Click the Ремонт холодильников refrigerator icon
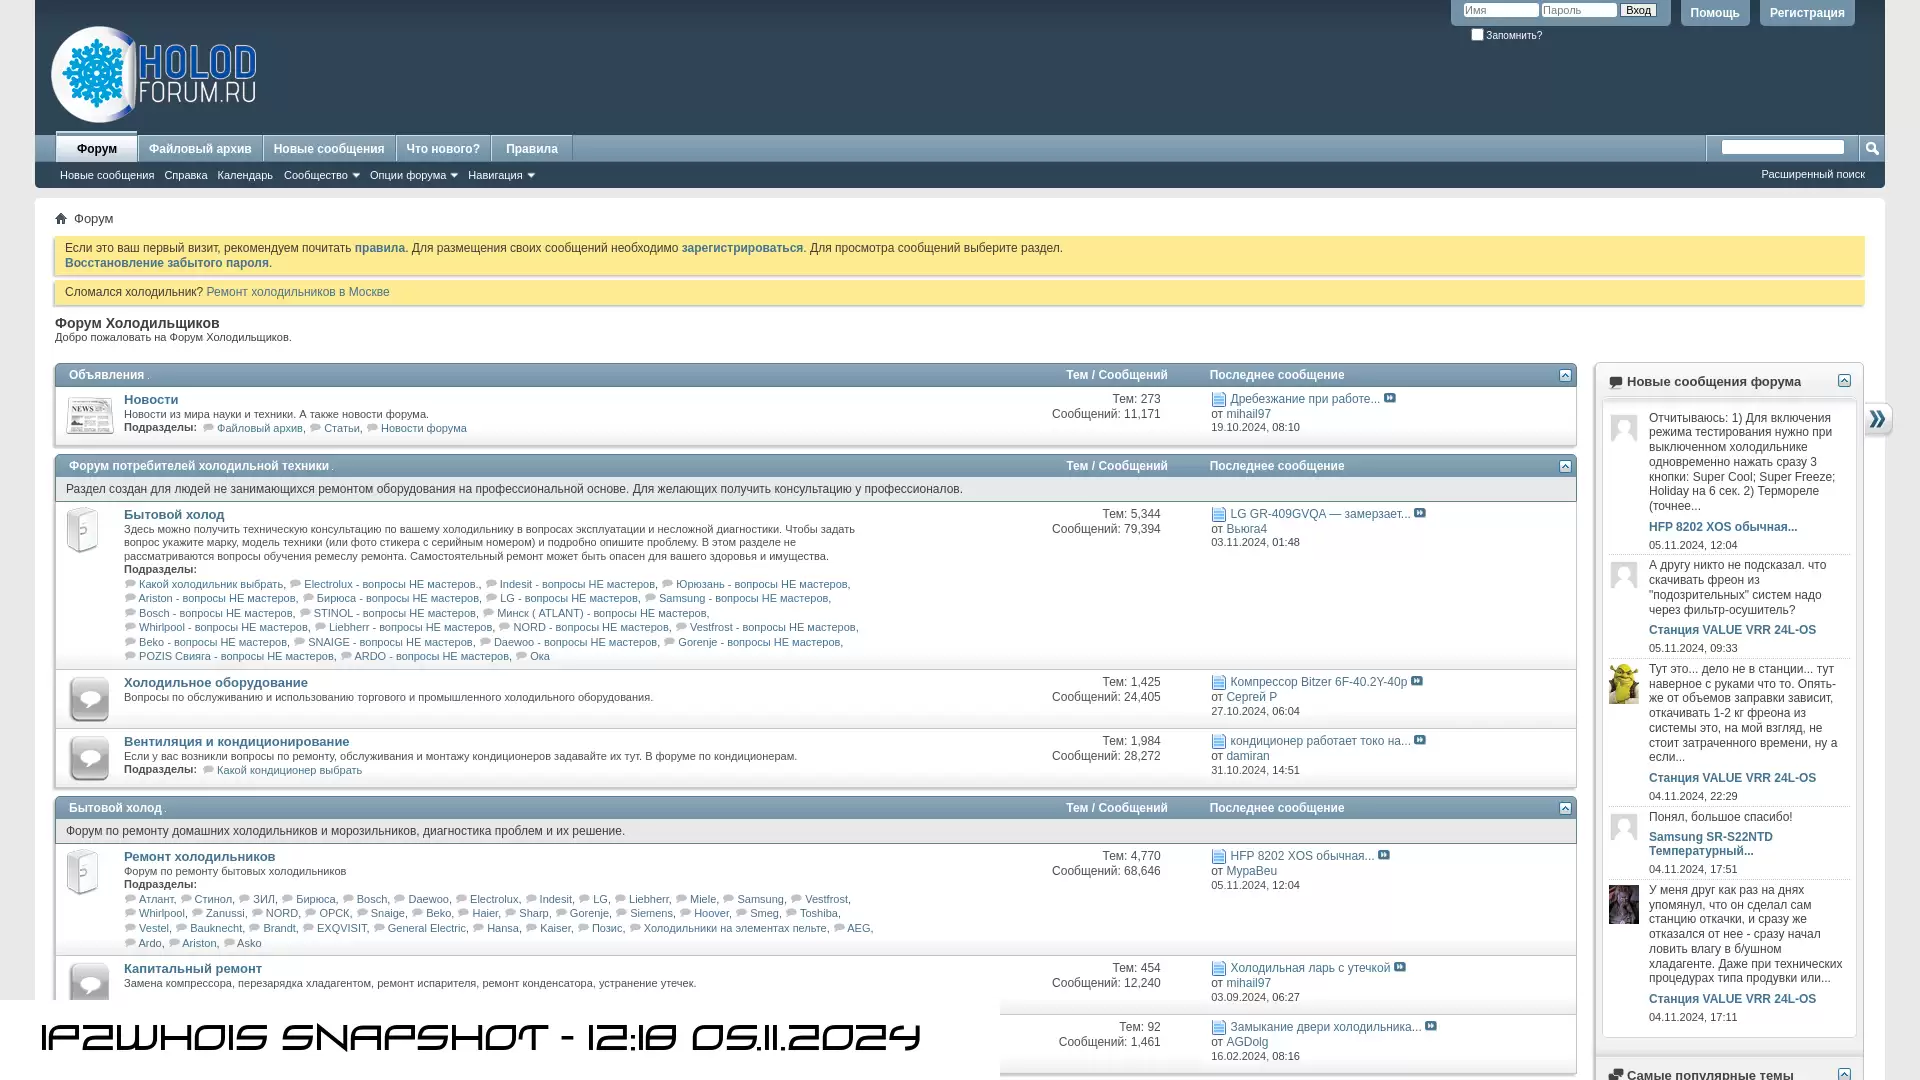Screen dimensions: 1920x1080 82,872
